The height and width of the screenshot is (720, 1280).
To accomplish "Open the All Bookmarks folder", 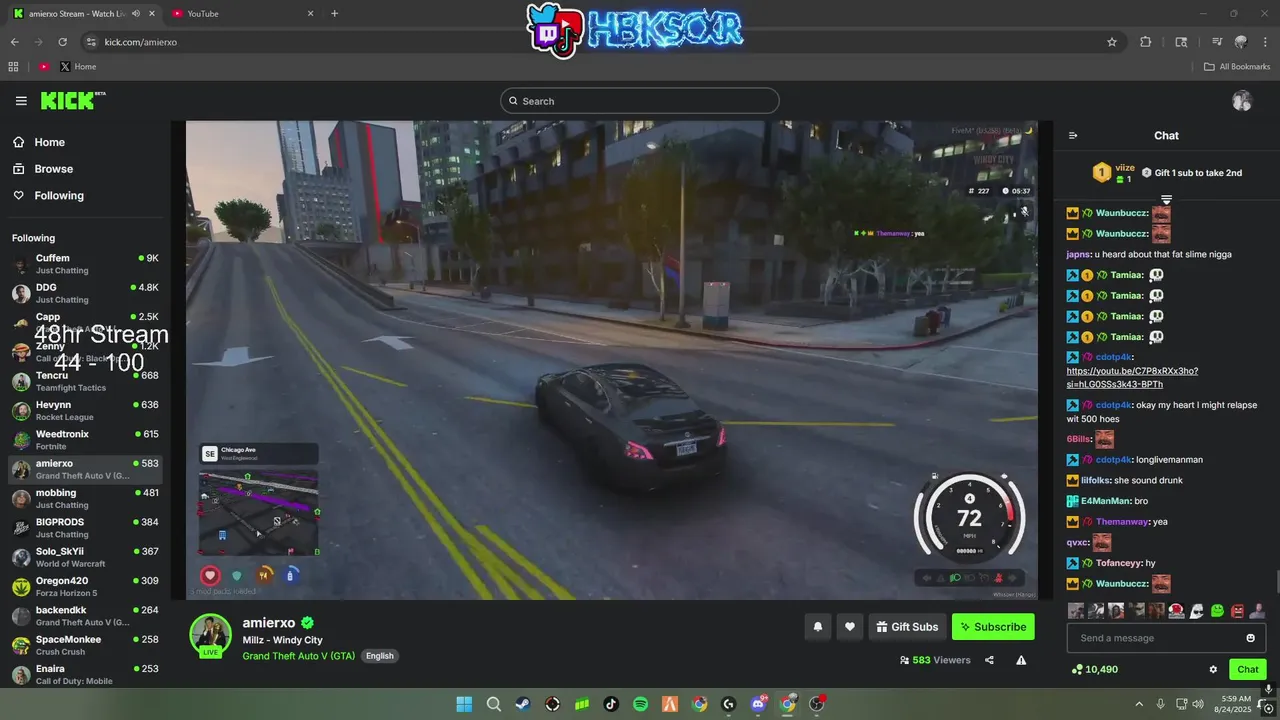I will point(1236,67).
